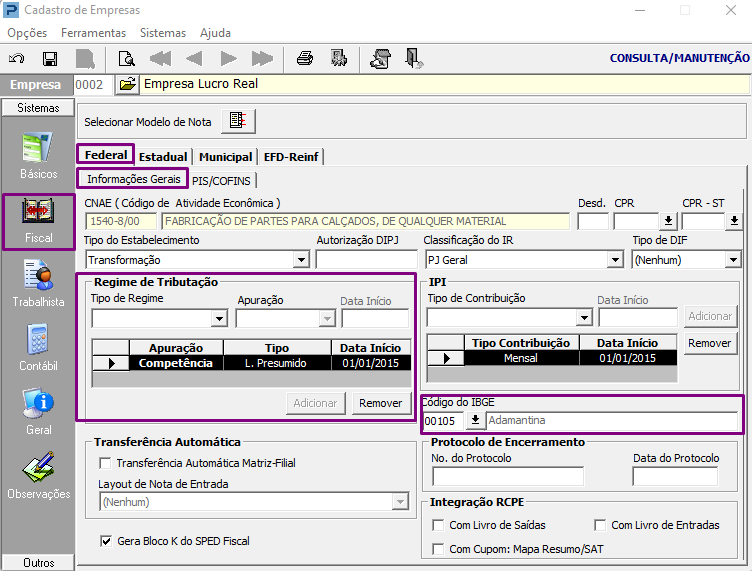Uncheck Gera Bloco K do SPED Fiscal
This screenshot has height=571, width=752.
click(x=106, y=541)
